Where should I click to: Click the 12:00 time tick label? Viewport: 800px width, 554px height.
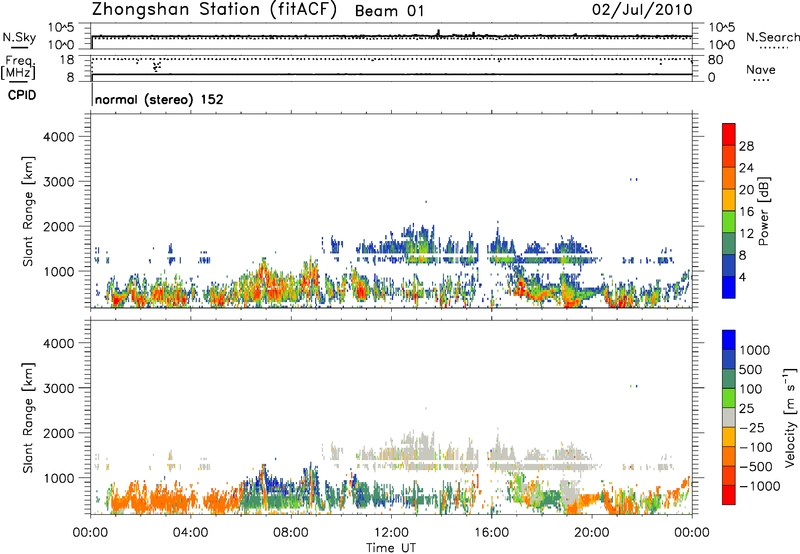[391, 533]
